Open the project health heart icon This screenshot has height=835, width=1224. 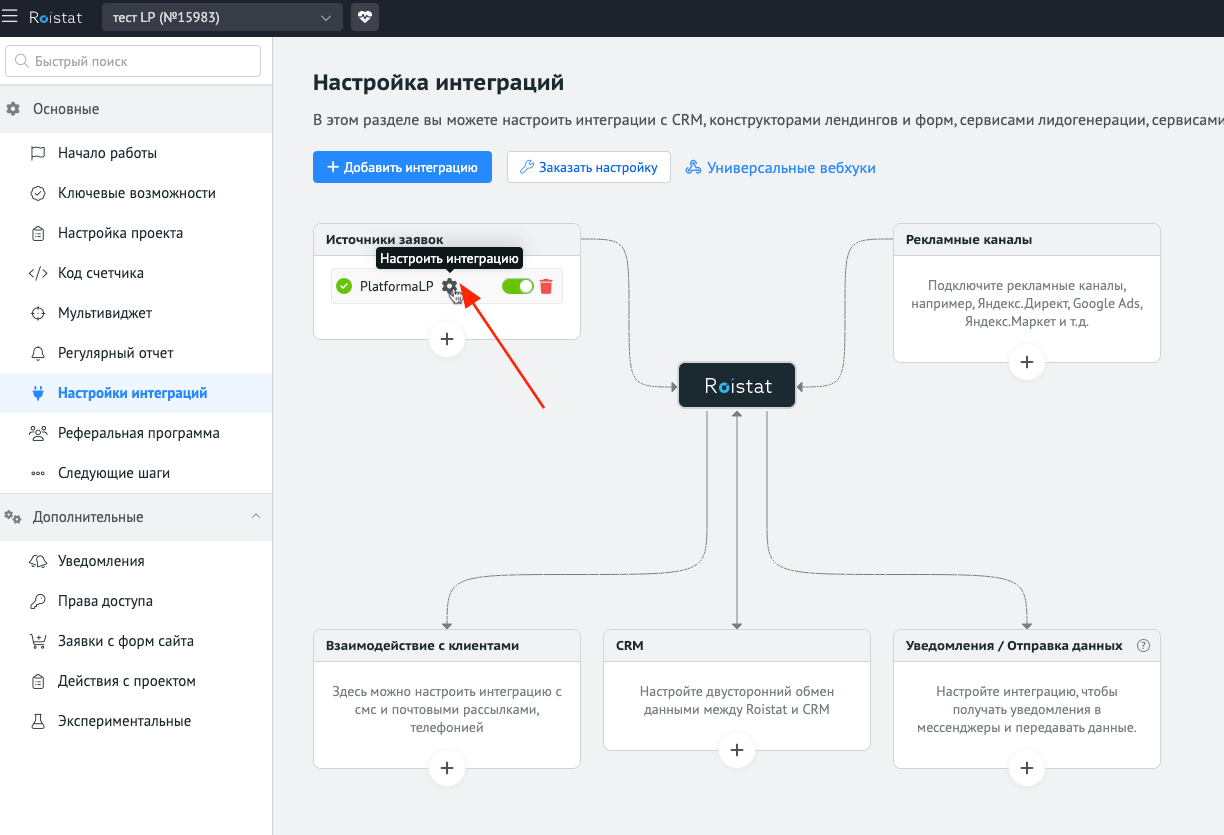click(365, 17)
